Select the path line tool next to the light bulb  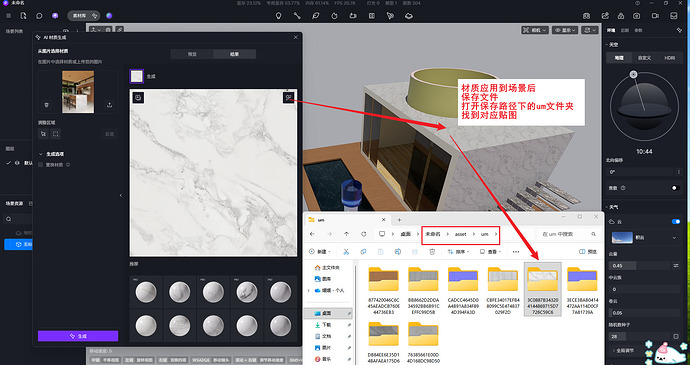coord(297,15)
